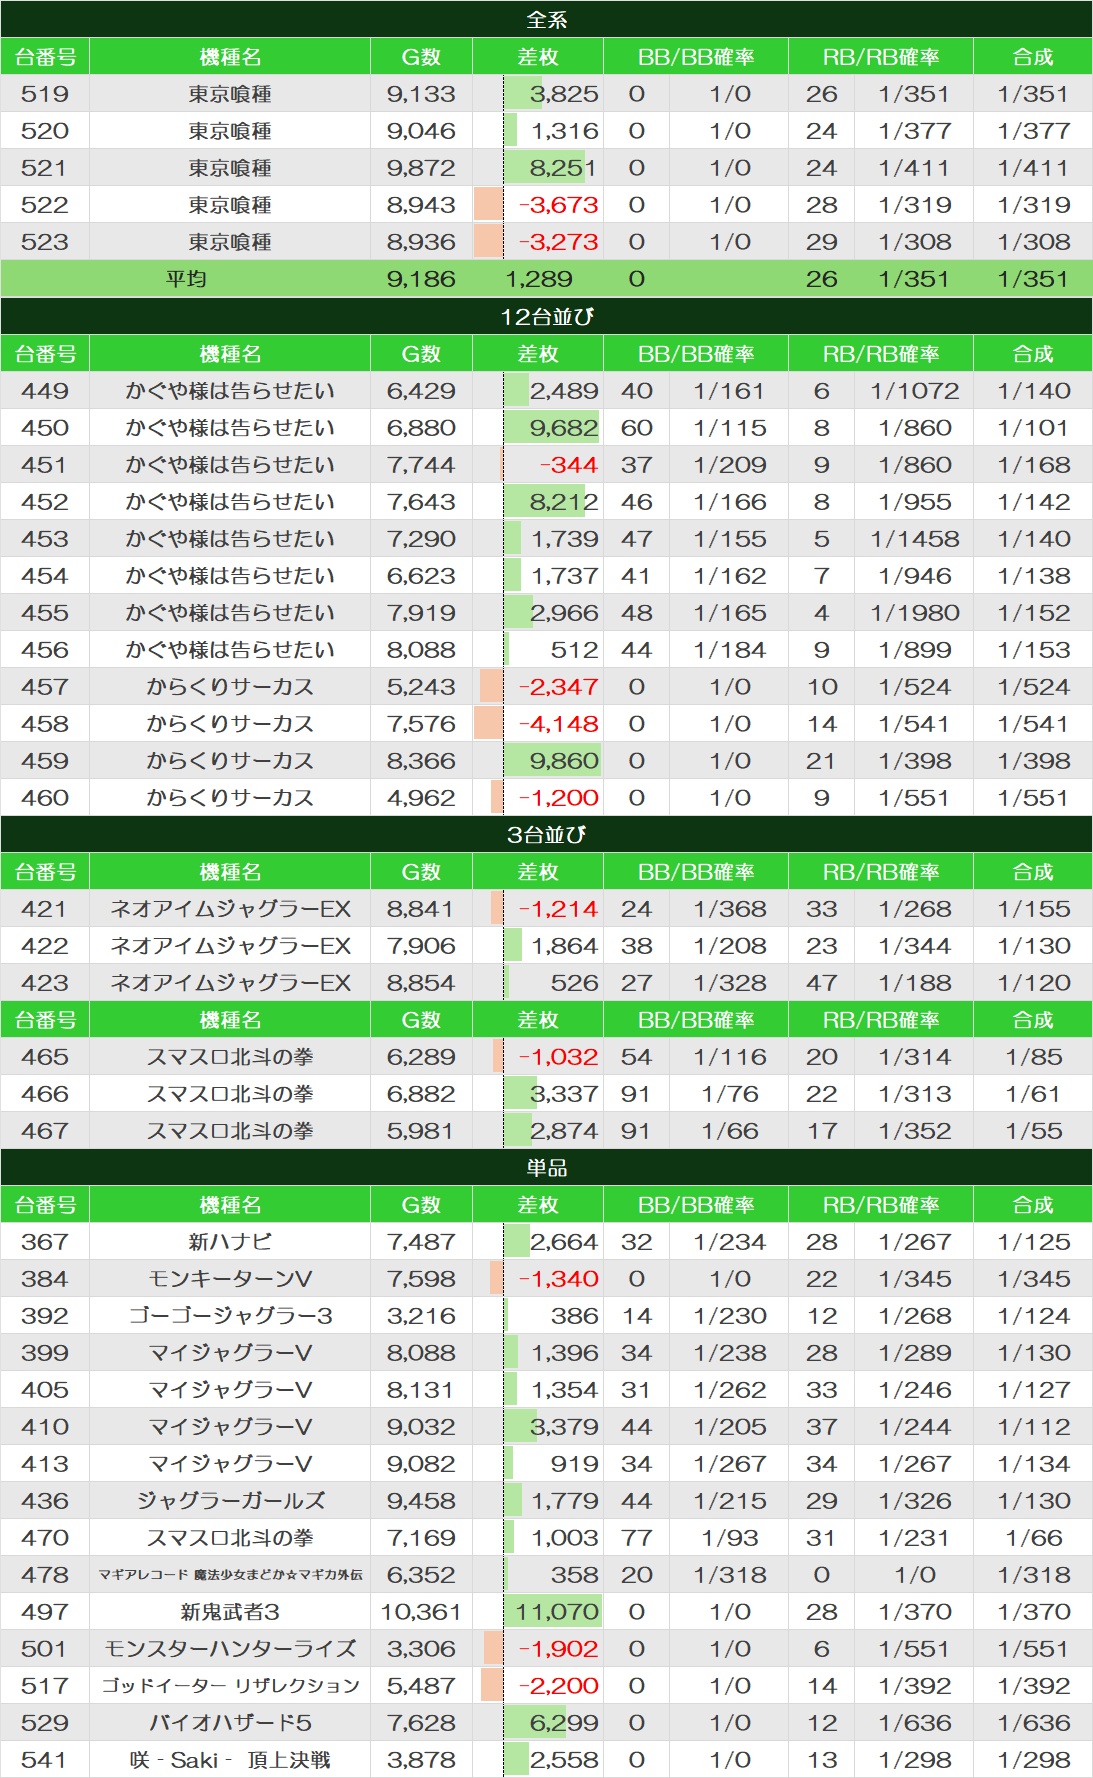This screenshot has width=1093, height=1778.
Task: Click the 差枚 value 11,070
Action: [557, 1612]
